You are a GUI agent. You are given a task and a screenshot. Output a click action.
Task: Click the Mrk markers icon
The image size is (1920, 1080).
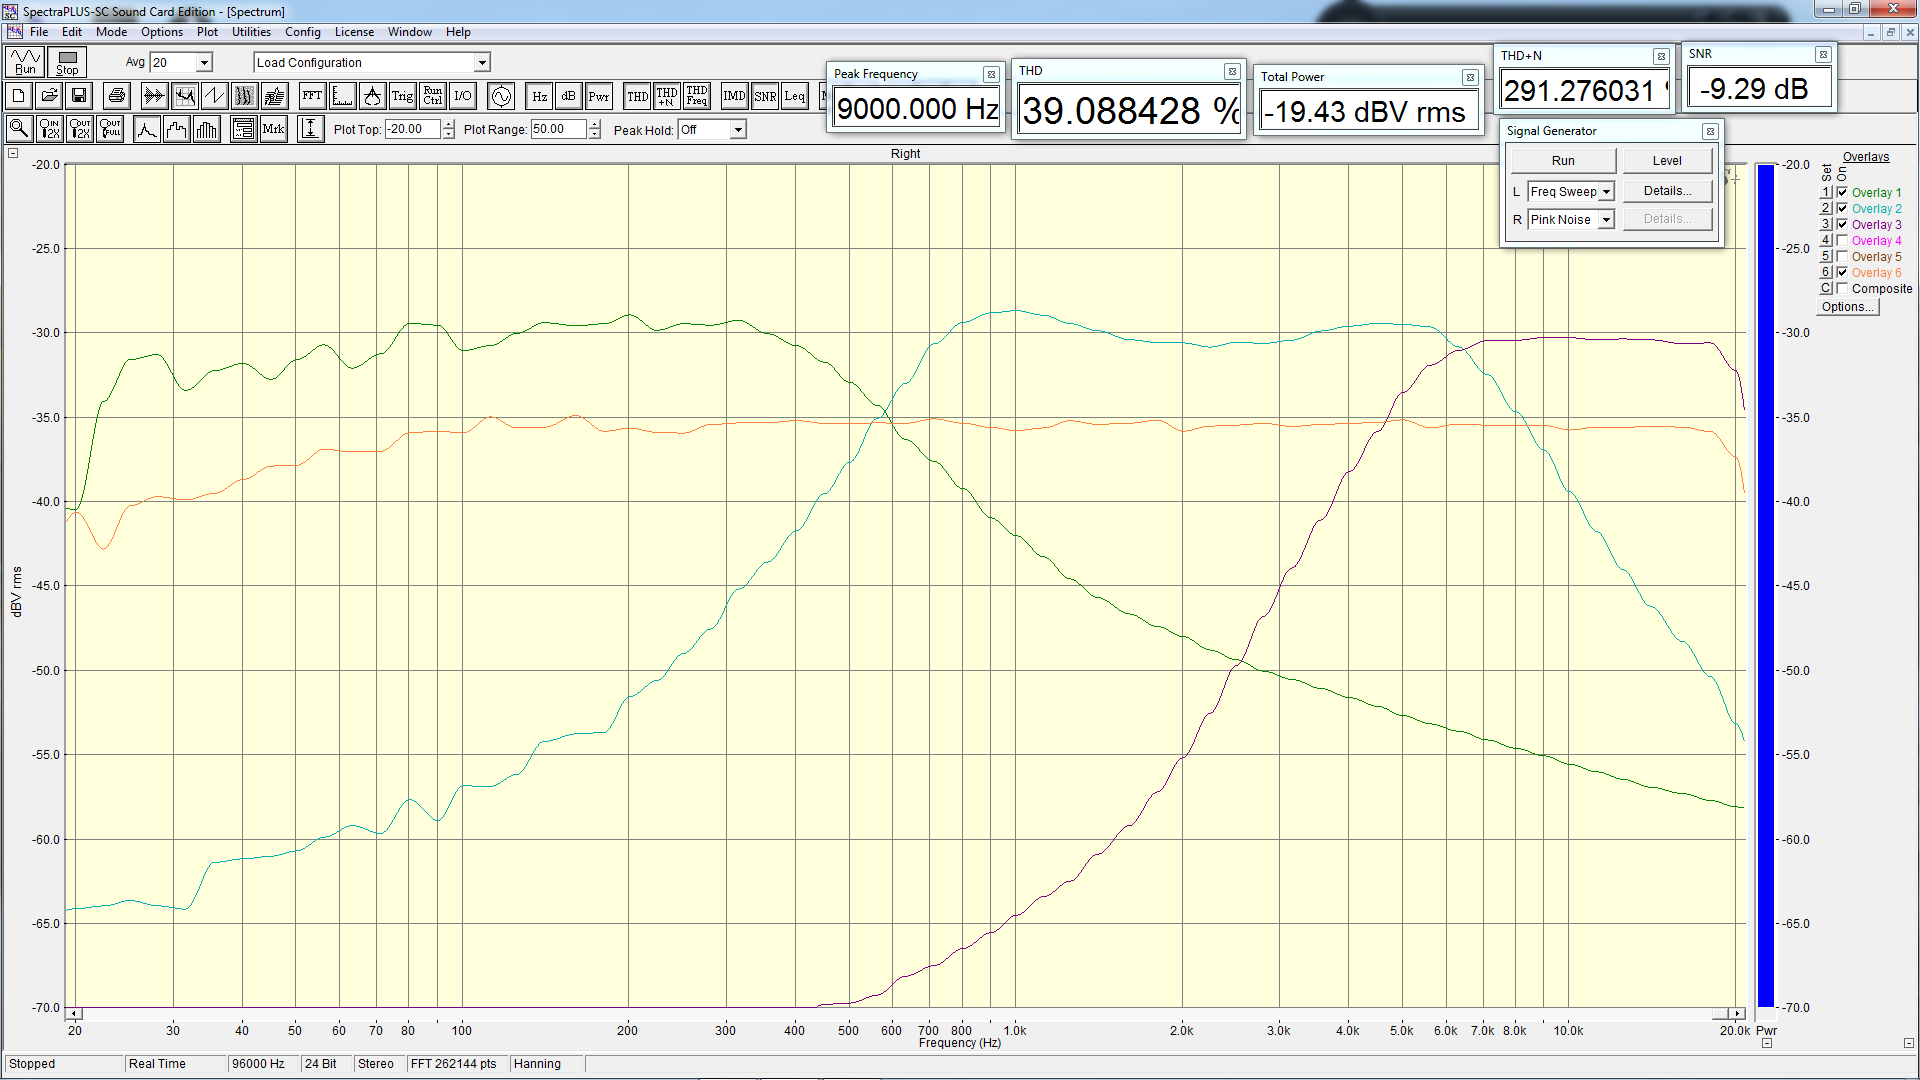(x=273, y=129)
